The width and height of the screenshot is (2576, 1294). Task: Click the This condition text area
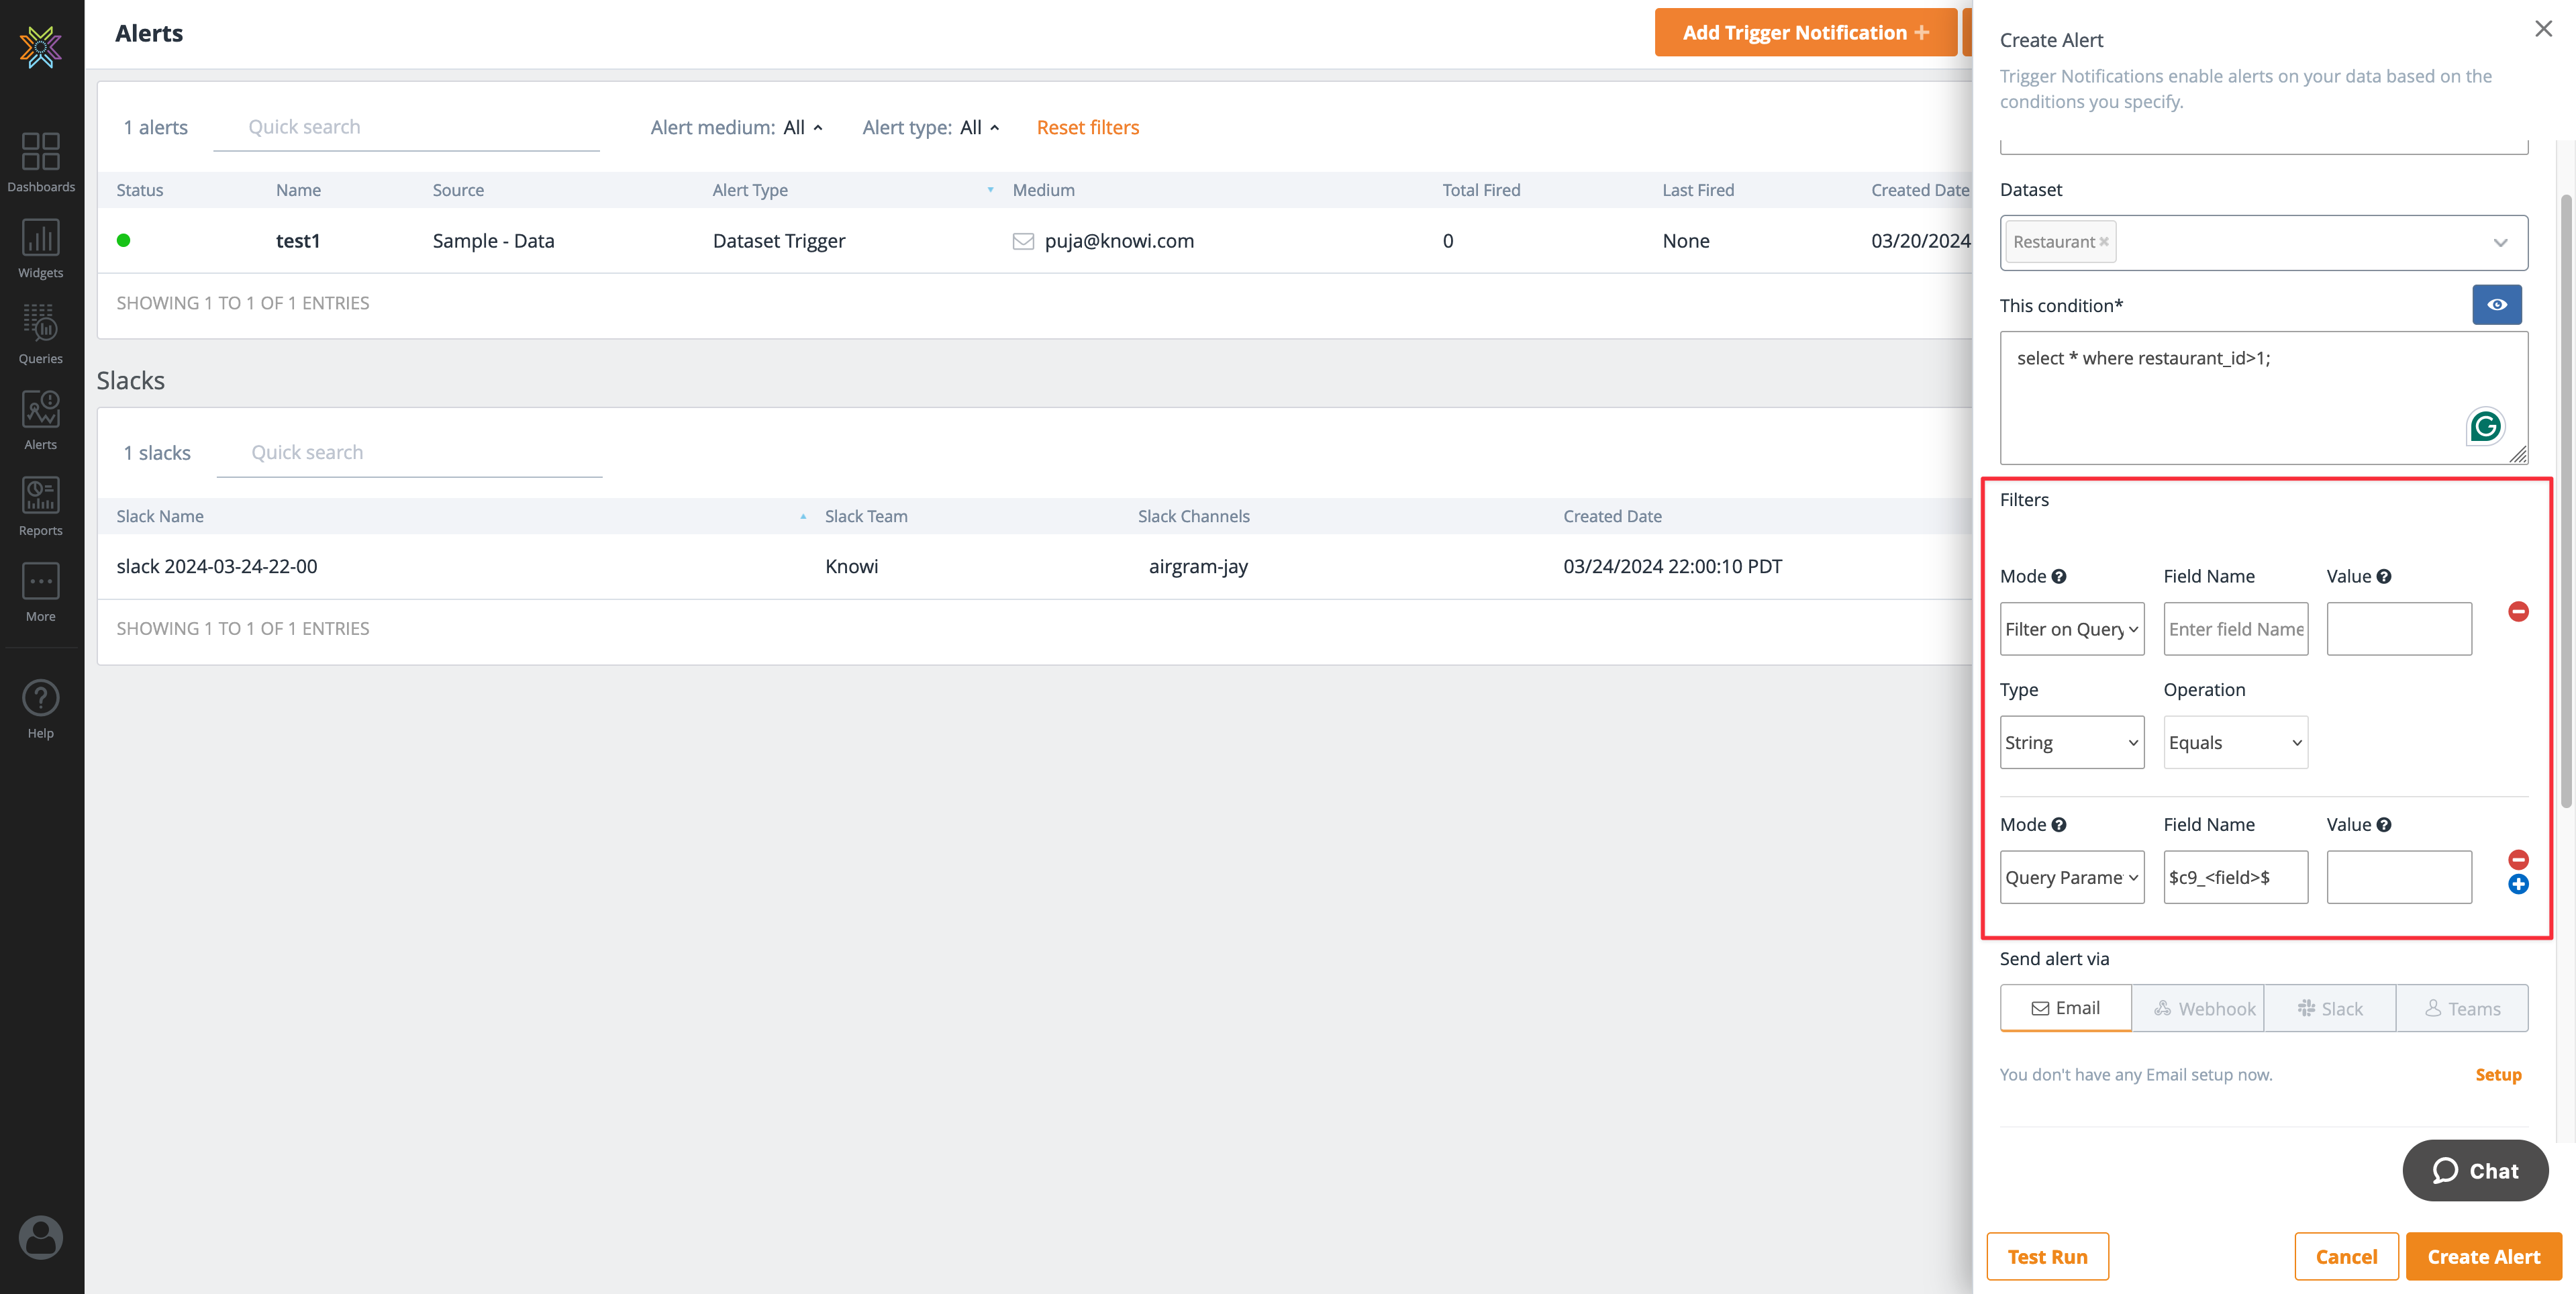tap(2264, 398)
